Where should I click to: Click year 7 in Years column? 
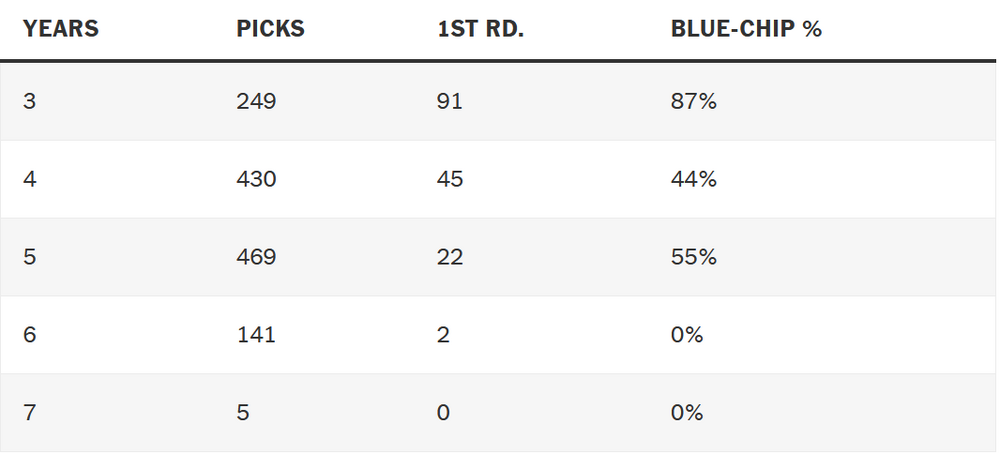coord(29,412)
